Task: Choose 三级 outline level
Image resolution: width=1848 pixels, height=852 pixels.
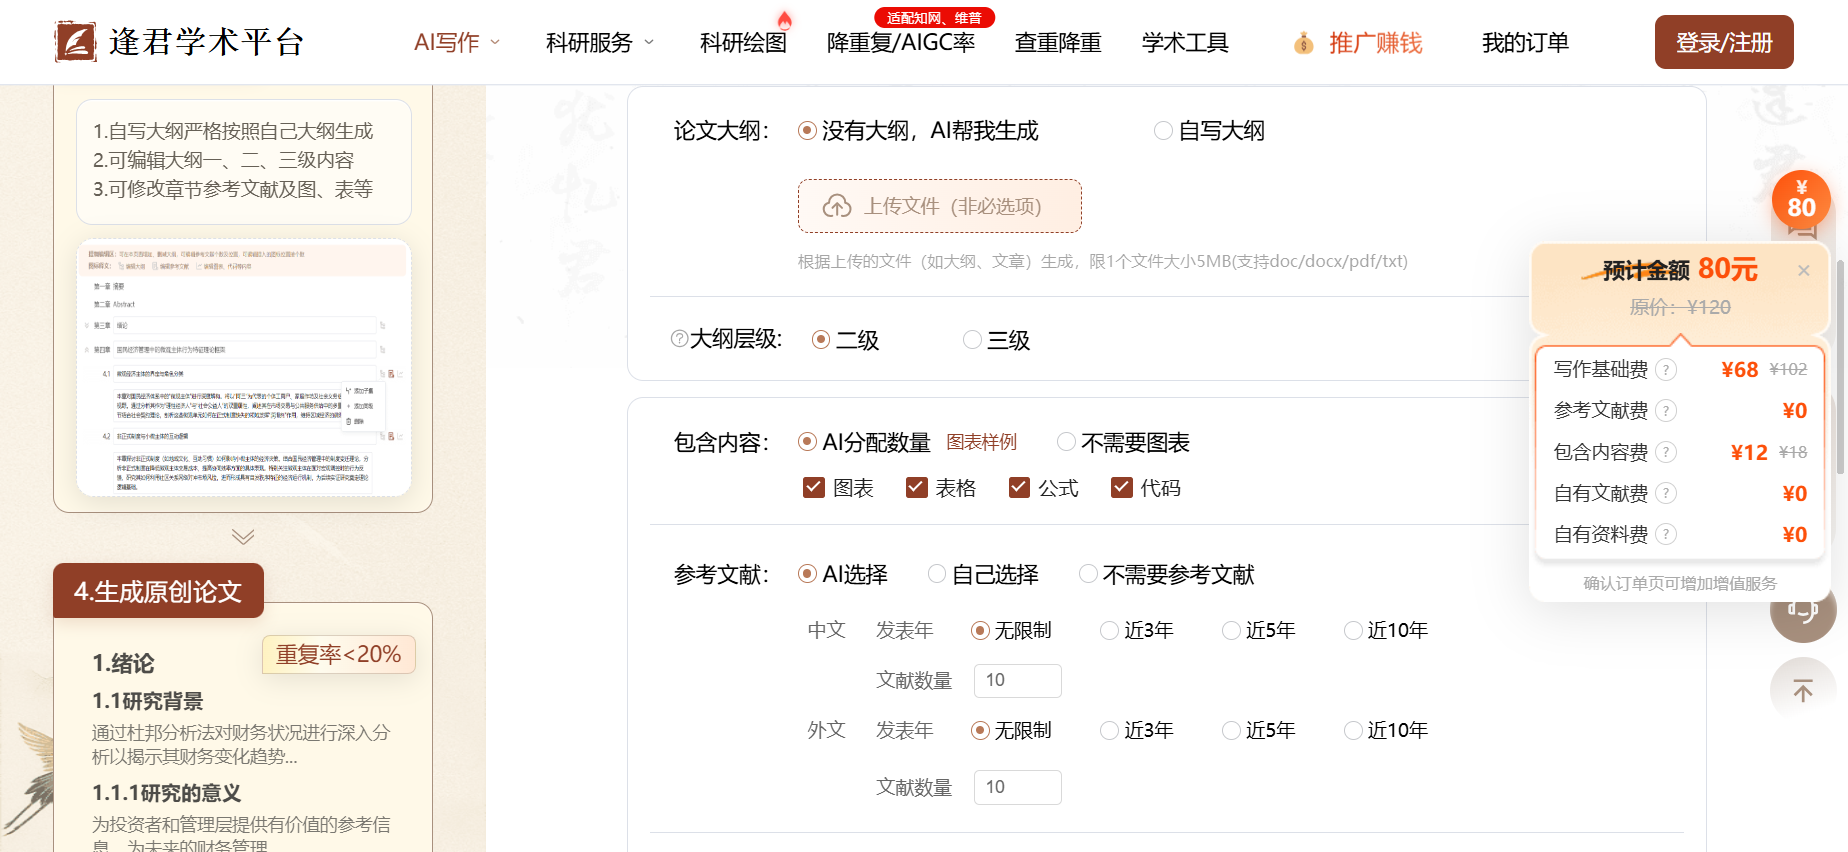Action: 996,340
